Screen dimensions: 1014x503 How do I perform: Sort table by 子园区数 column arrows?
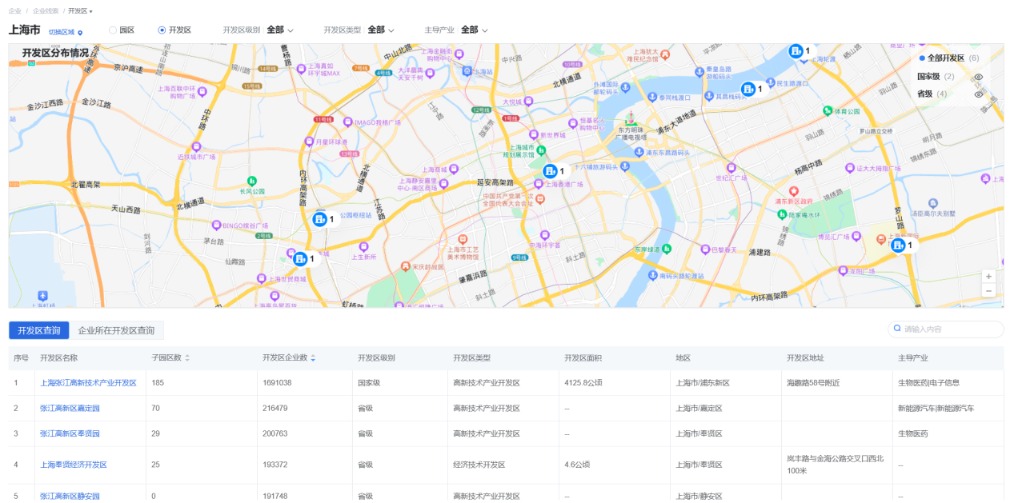[x=187, y=357]
